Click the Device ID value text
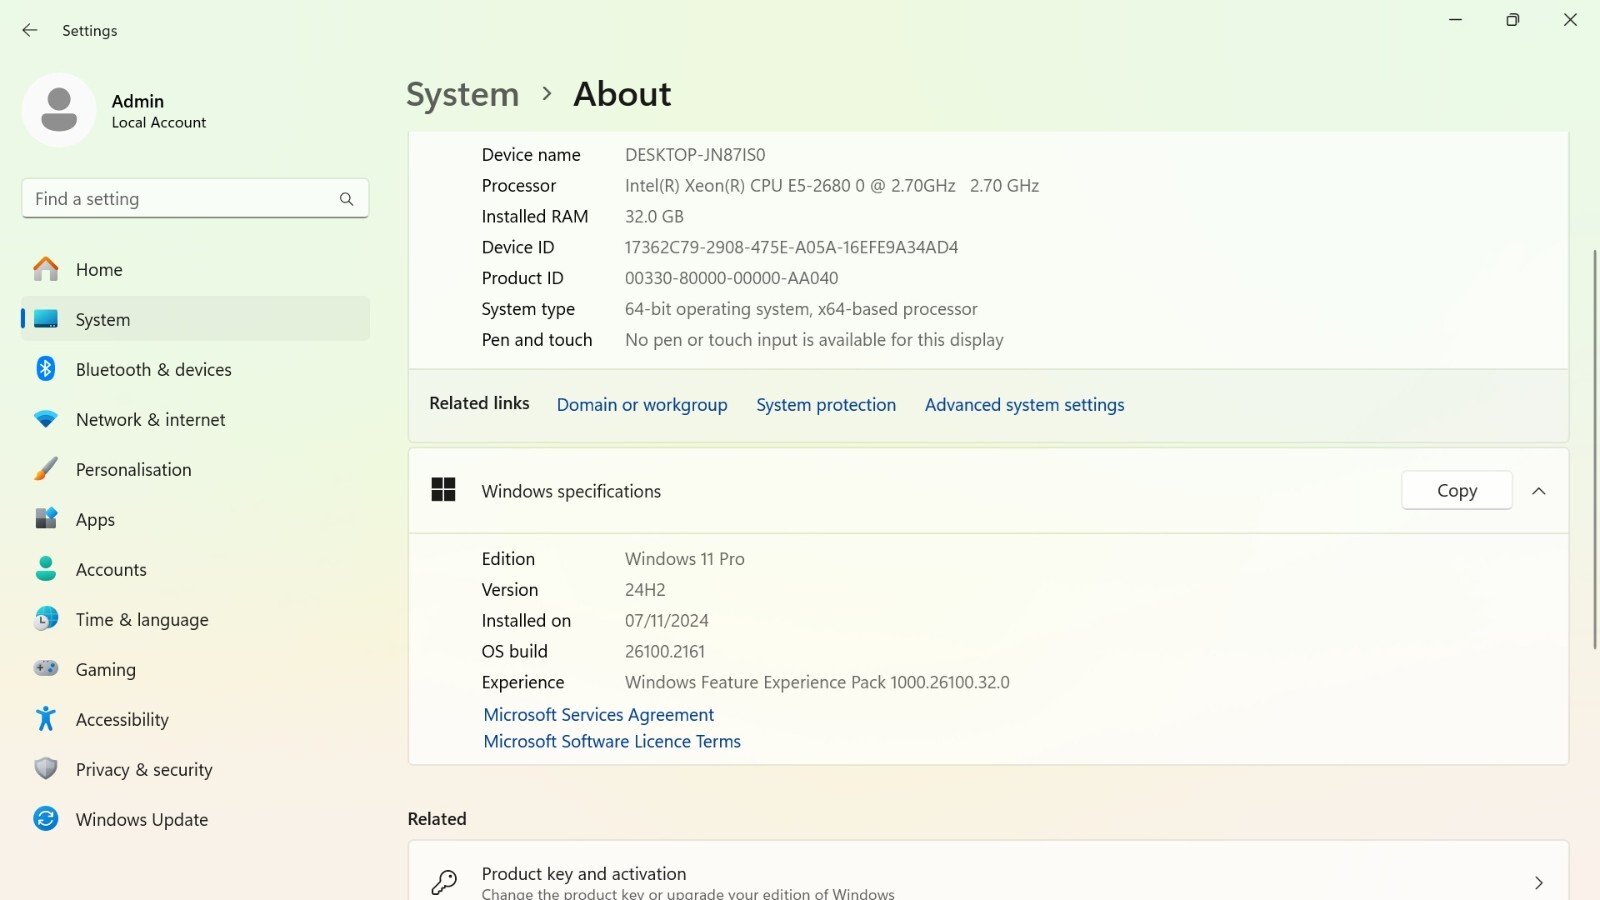Image resolution: width=1600 pixels, height=900 pixels. pyautogui.click(x=791, y=247)
